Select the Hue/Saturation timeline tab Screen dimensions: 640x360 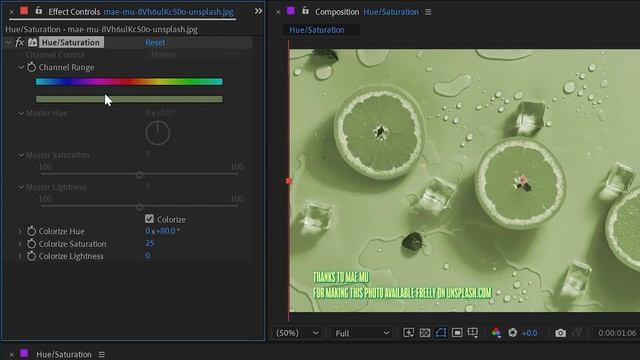coord(64,354)
